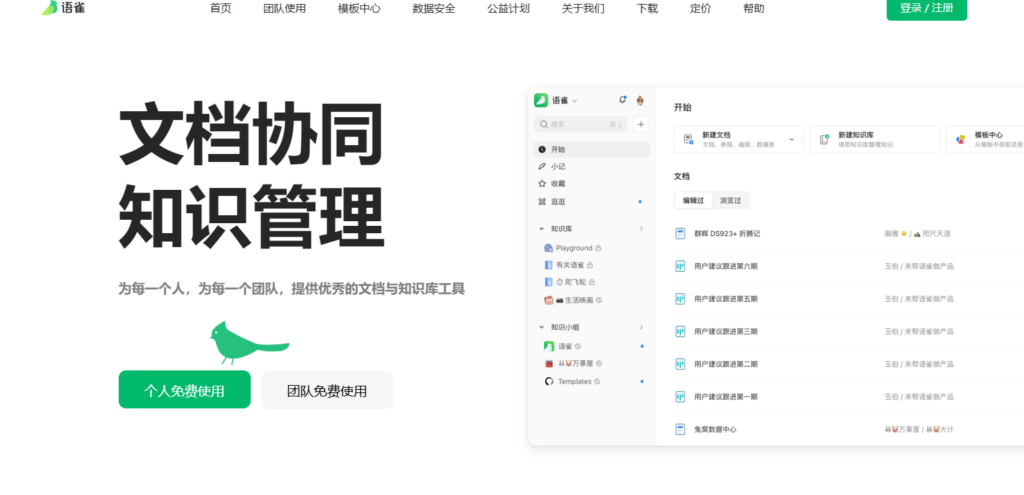Click the green bird illustration above the button
Screen dimensions: 1024x495
(249, 343)
